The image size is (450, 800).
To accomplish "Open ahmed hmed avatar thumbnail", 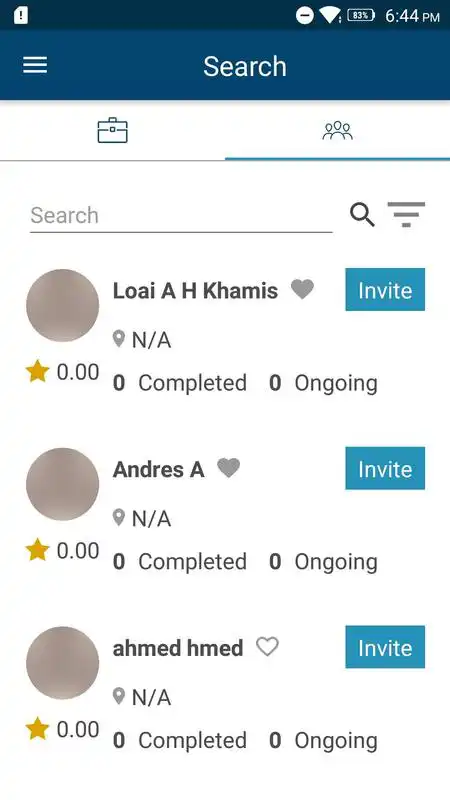I will [62, 662].
